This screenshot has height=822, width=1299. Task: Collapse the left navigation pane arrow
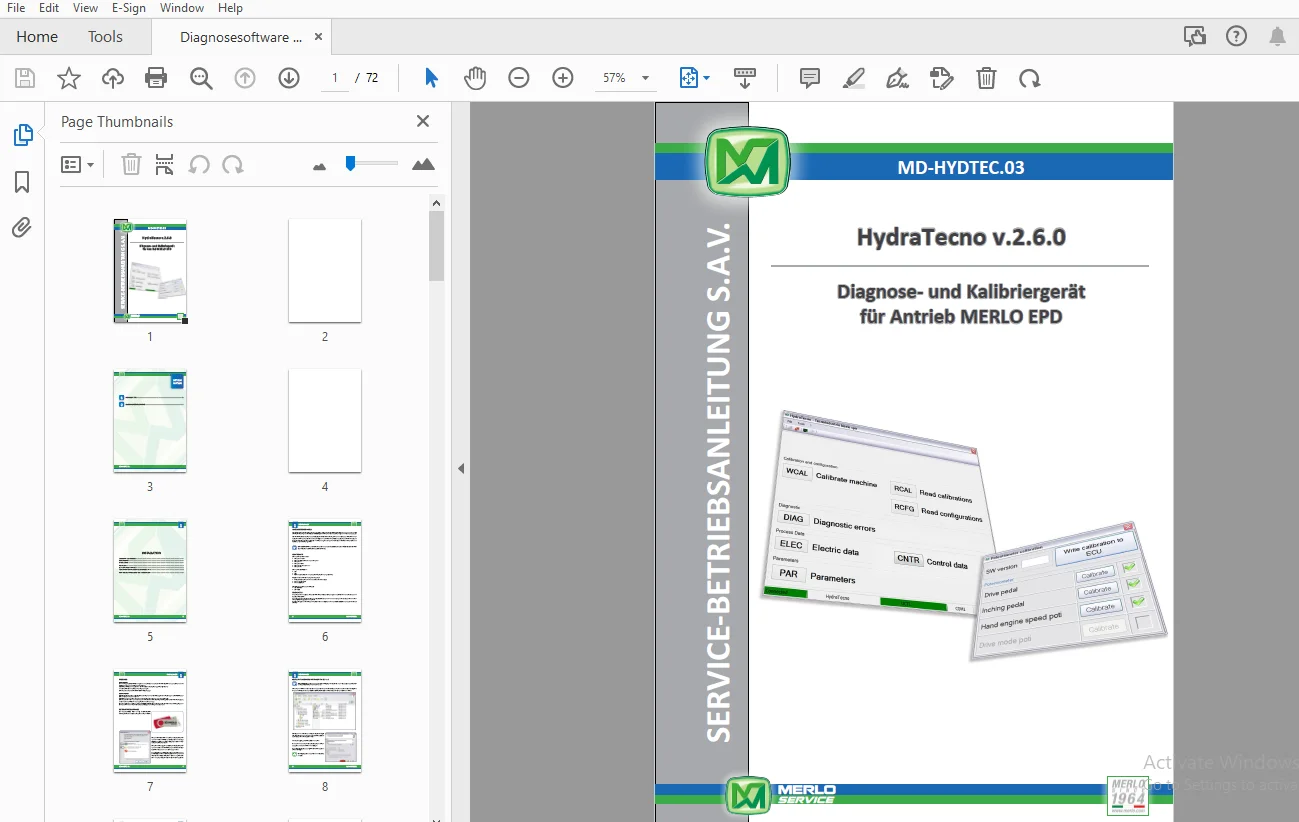pyautogui.click(x=461, y=468)
